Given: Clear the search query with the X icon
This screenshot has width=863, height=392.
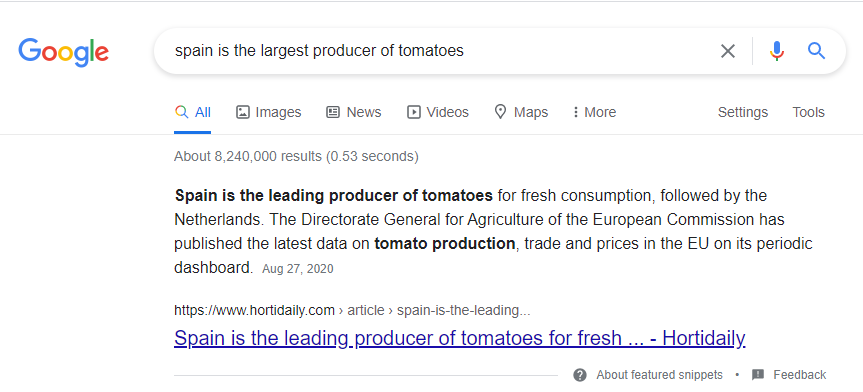Looking at the screenshot, I should [728, 51].
